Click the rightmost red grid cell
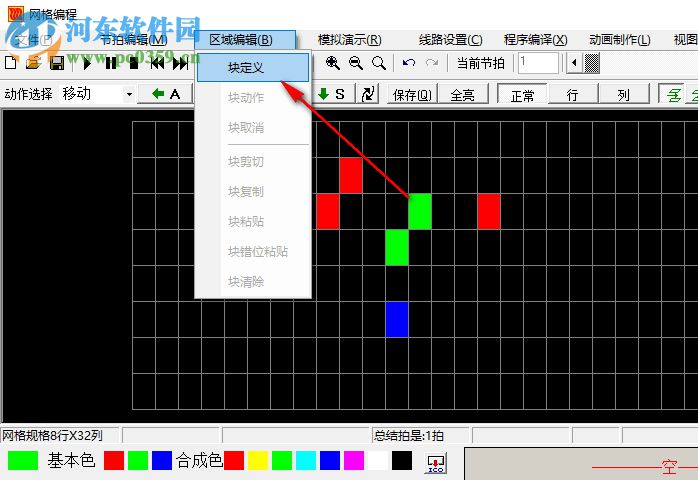Image resolution: width=698 pixels, height=480 pixels. [x=489, y=212]
